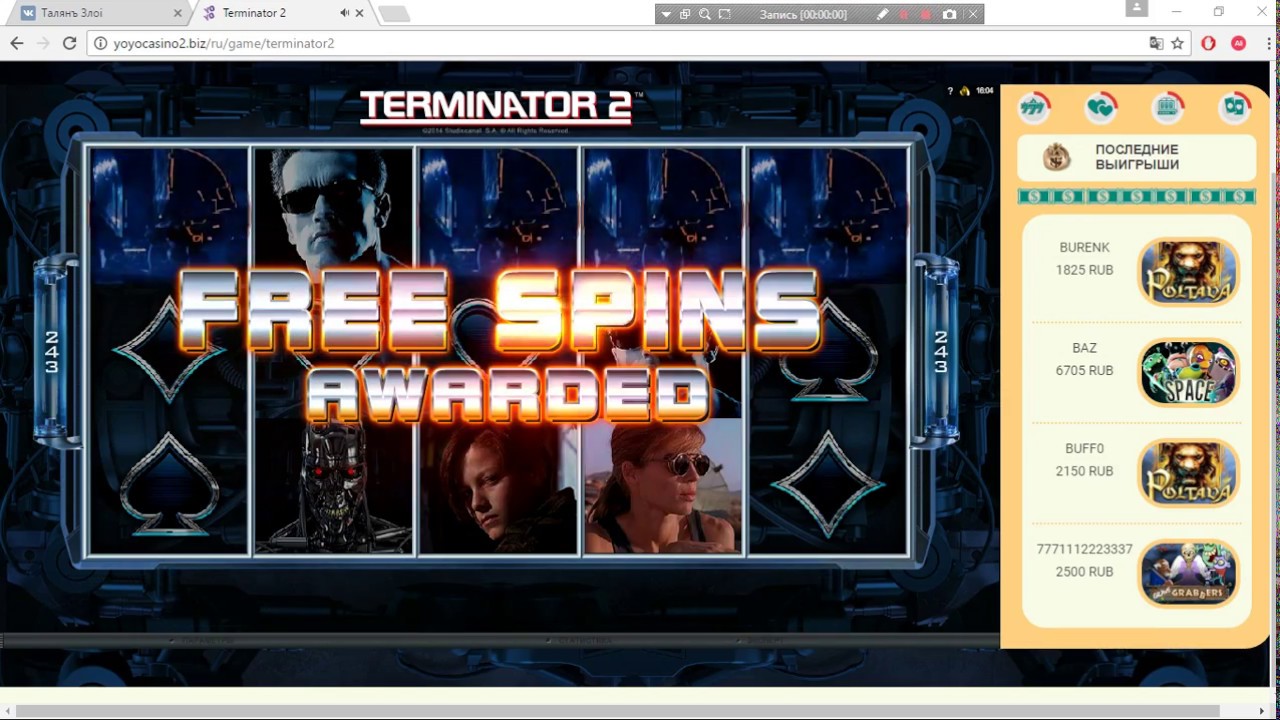View site information icon in address bar
The height and width of the screenshot is (720, 1280).
pos(100,43)
